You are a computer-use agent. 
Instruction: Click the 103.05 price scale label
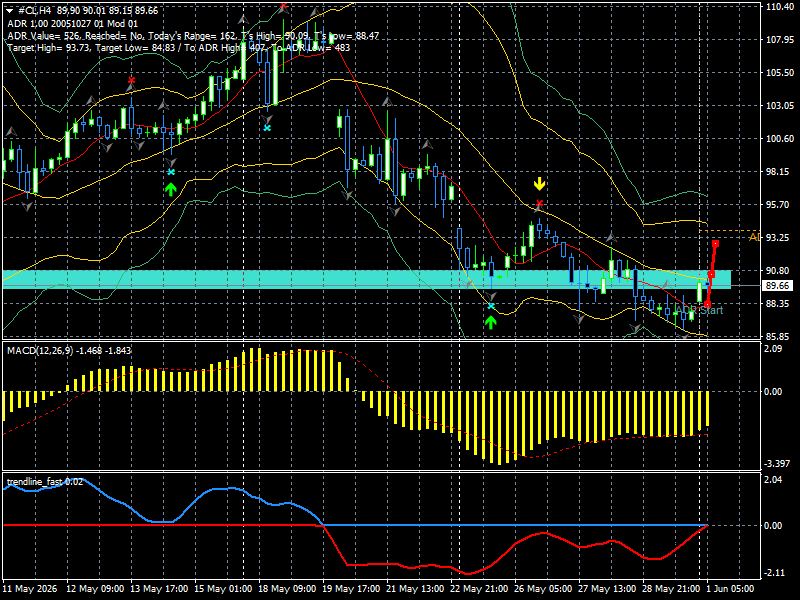(780, 106)
